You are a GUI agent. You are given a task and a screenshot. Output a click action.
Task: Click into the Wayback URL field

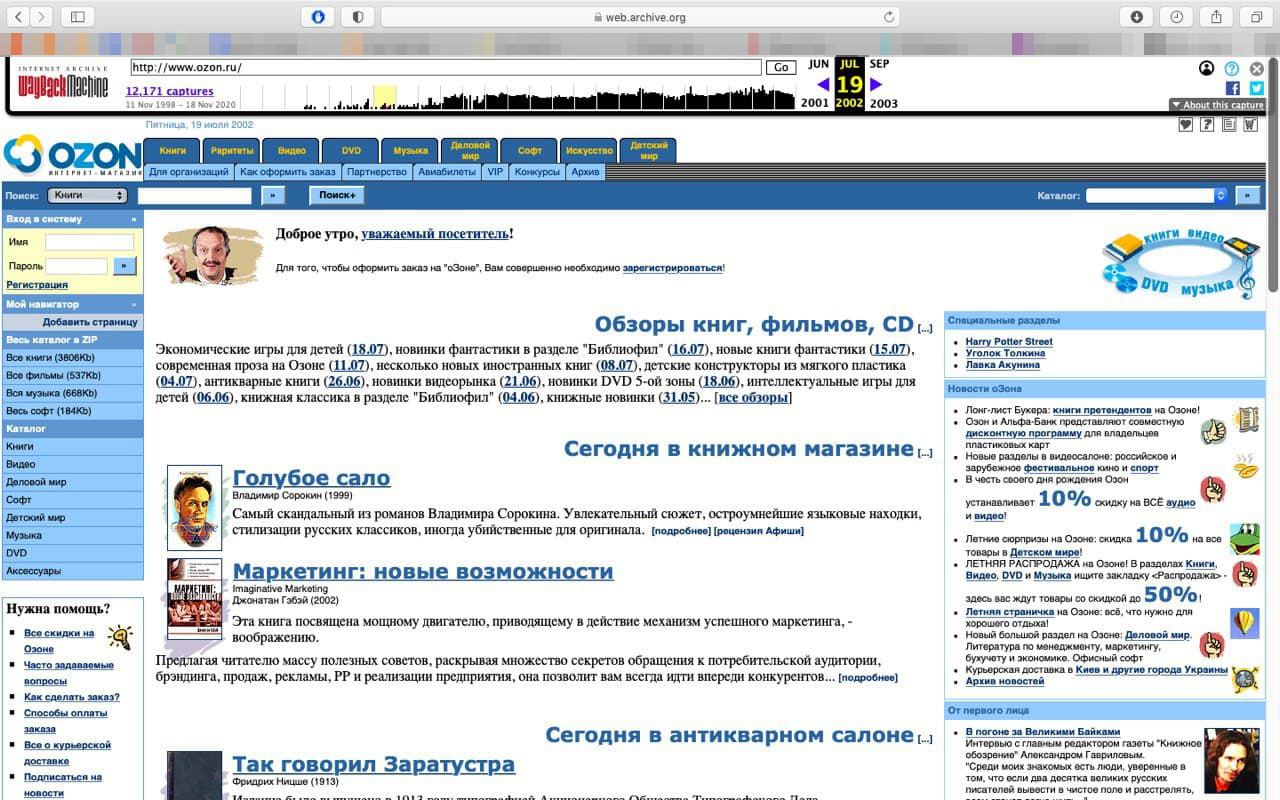coord(446,68)
